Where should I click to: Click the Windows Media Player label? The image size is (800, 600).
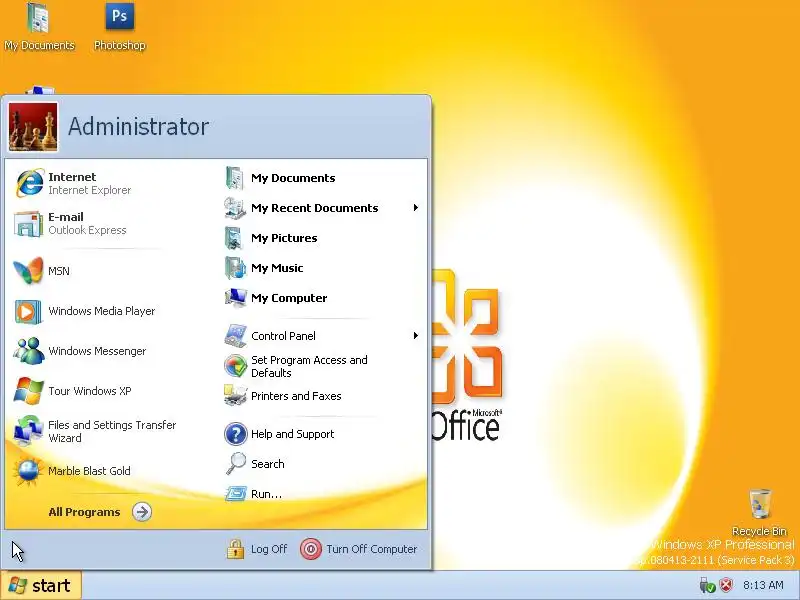coord(102,311)
